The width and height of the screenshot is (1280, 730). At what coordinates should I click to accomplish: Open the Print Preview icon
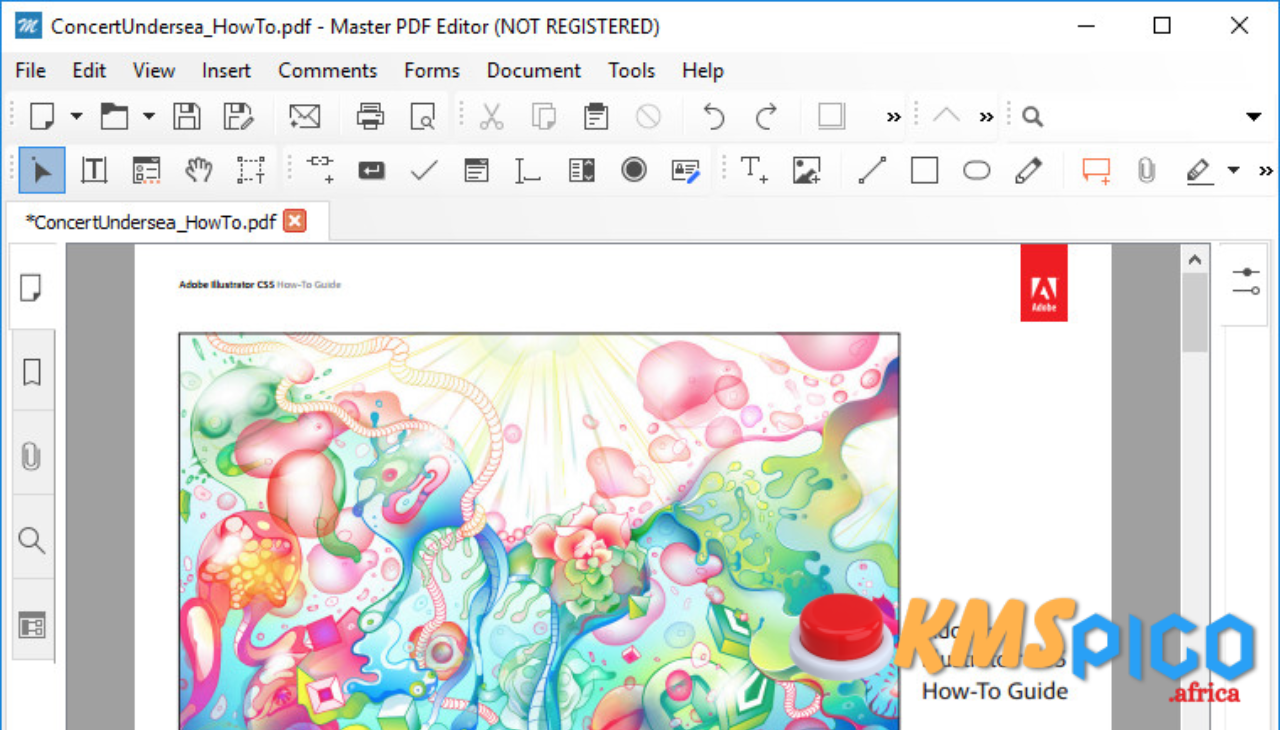tap(423, 117)
